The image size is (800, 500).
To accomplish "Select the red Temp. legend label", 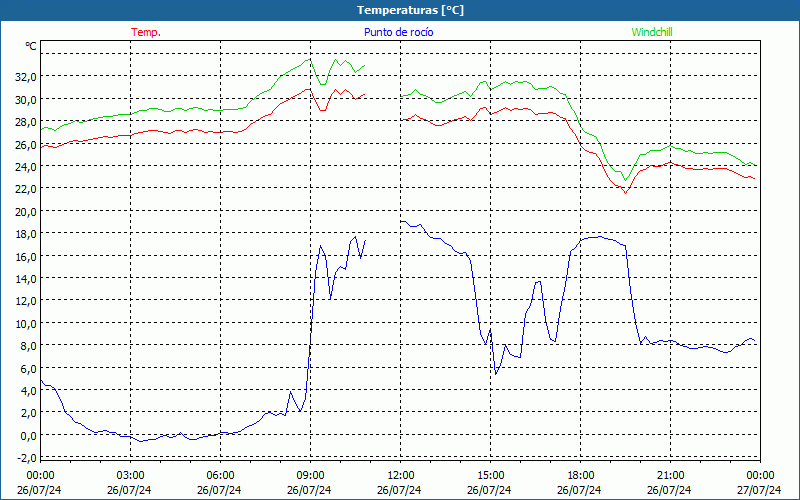I will tap(146, 32).
